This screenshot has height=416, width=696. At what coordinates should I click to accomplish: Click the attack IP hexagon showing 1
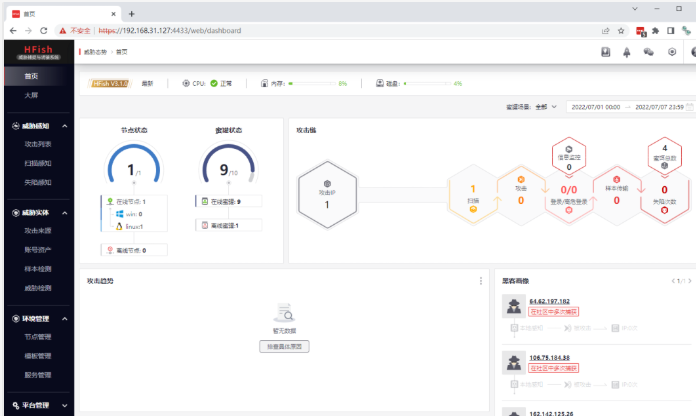point(327,194)
